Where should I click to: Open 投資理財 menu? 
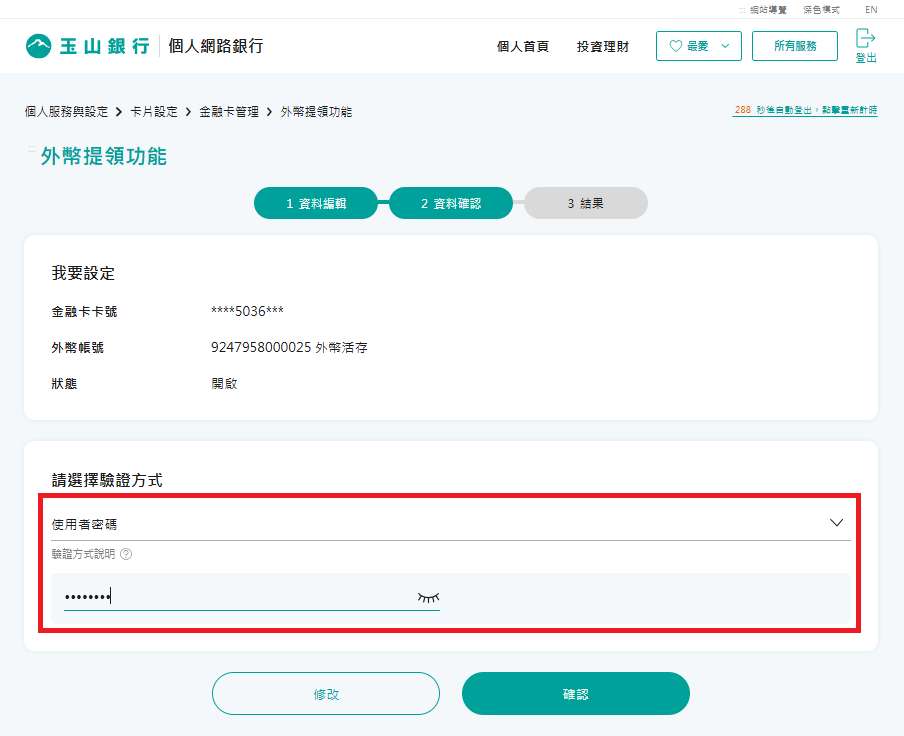tap(602, 47)
